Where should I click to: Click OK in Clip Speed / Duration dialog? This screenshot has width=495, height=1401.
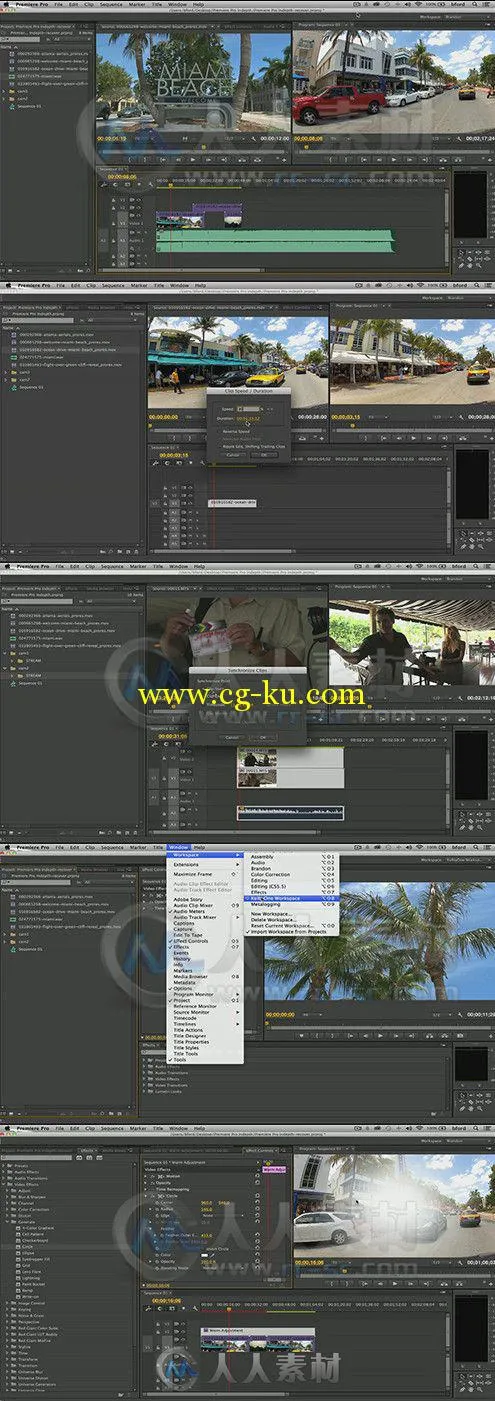click(264, 454)
